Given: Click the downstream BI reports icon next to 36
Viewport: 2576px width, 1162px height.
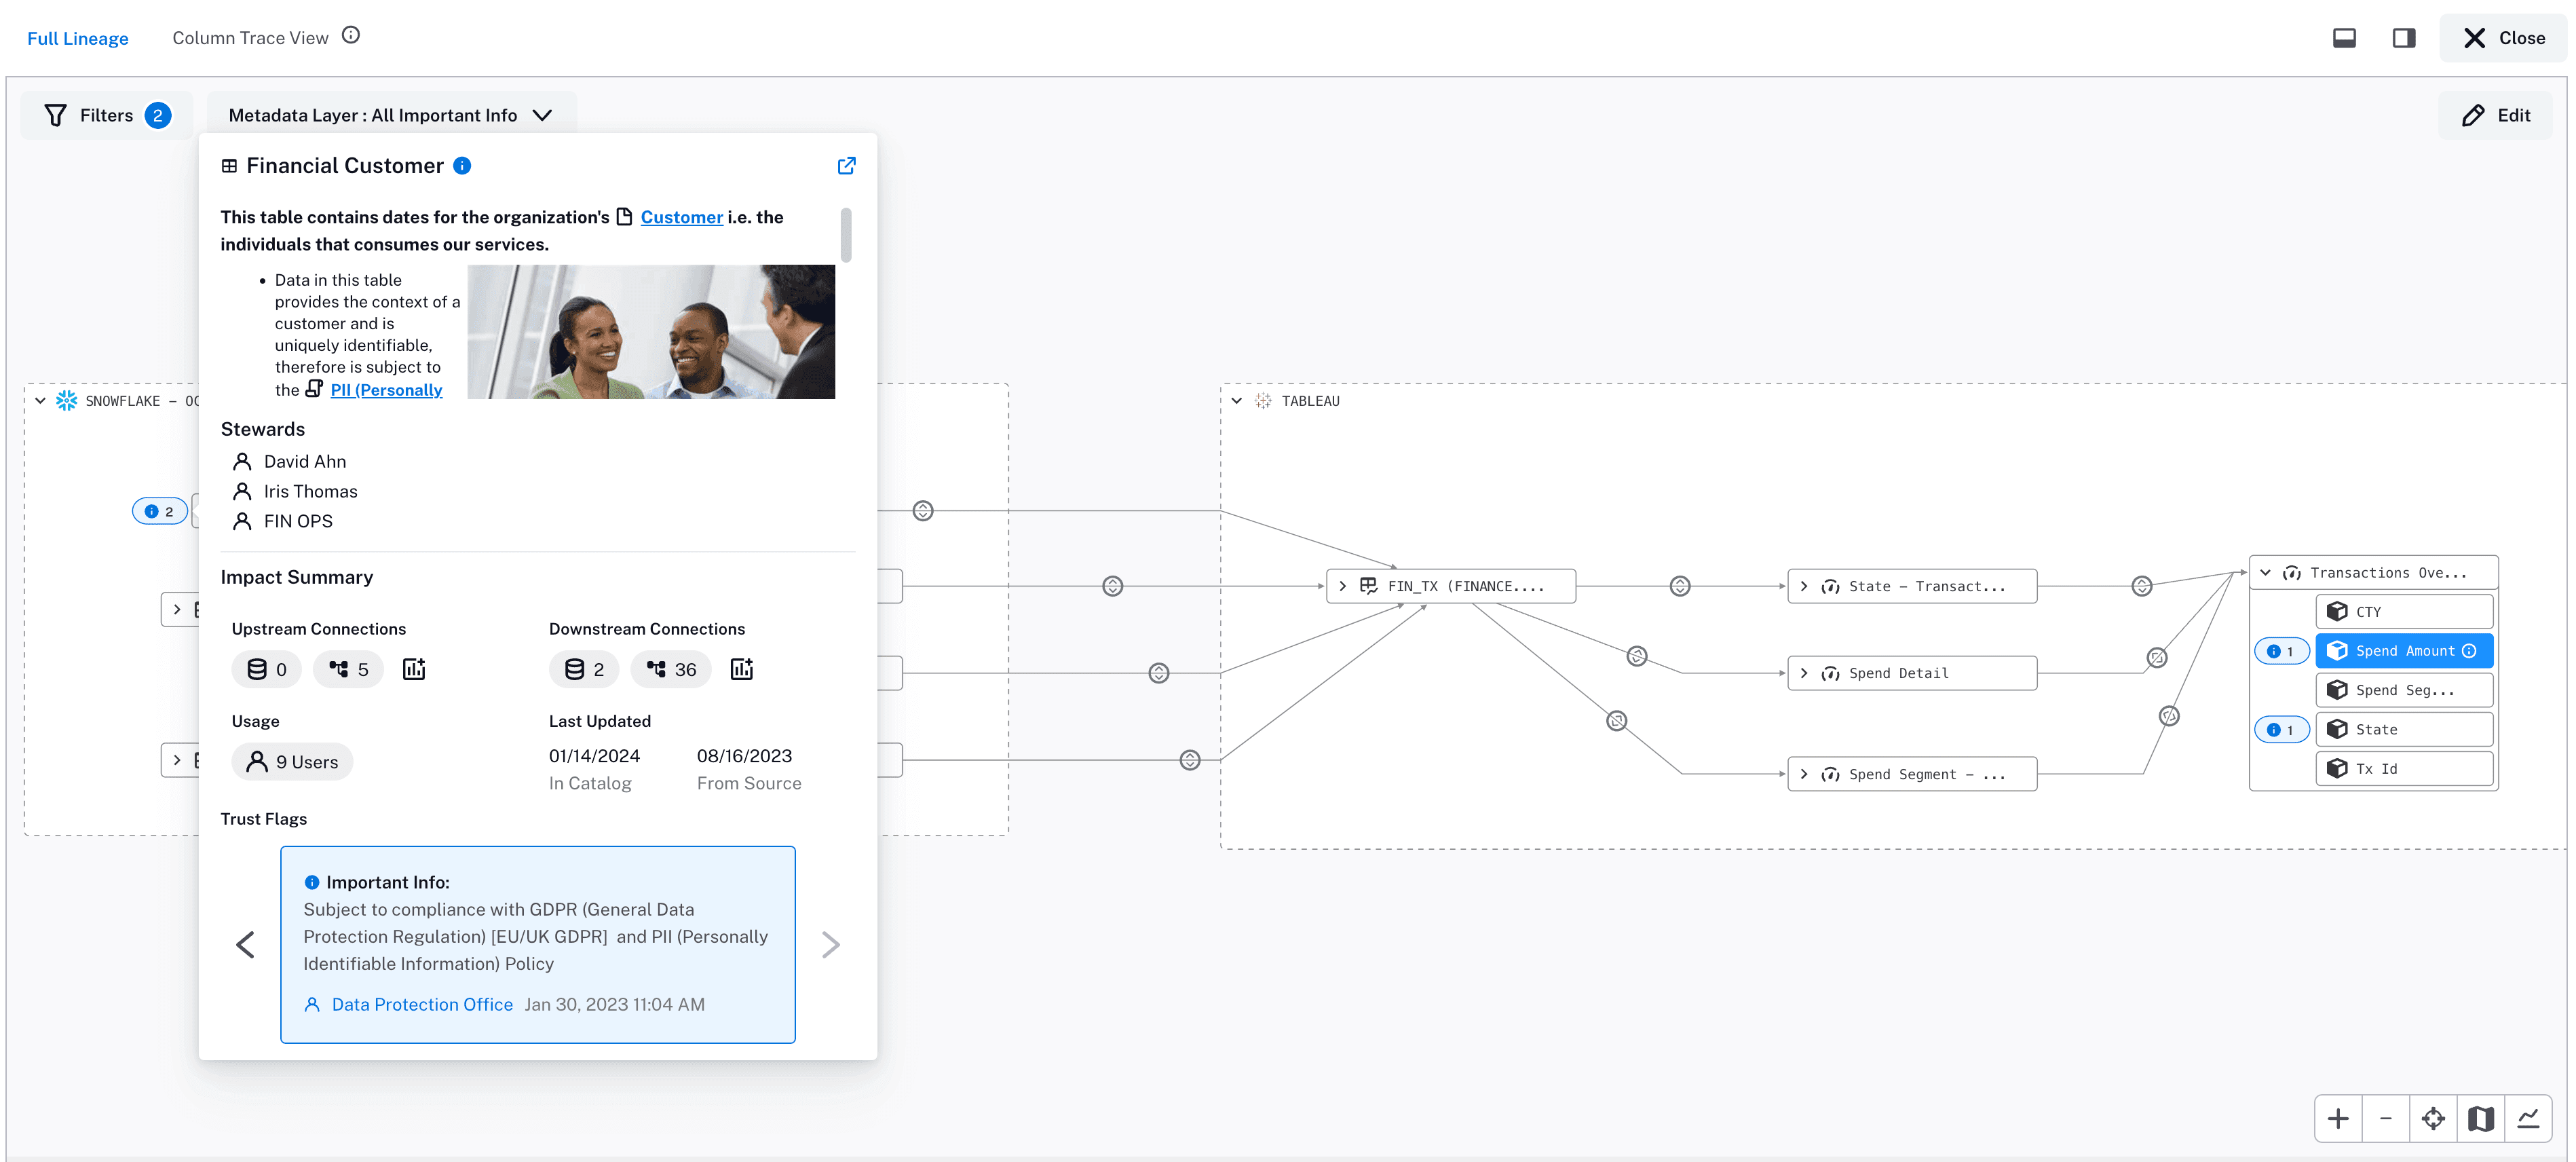Looking at the screenshot, I should (742, 669).
